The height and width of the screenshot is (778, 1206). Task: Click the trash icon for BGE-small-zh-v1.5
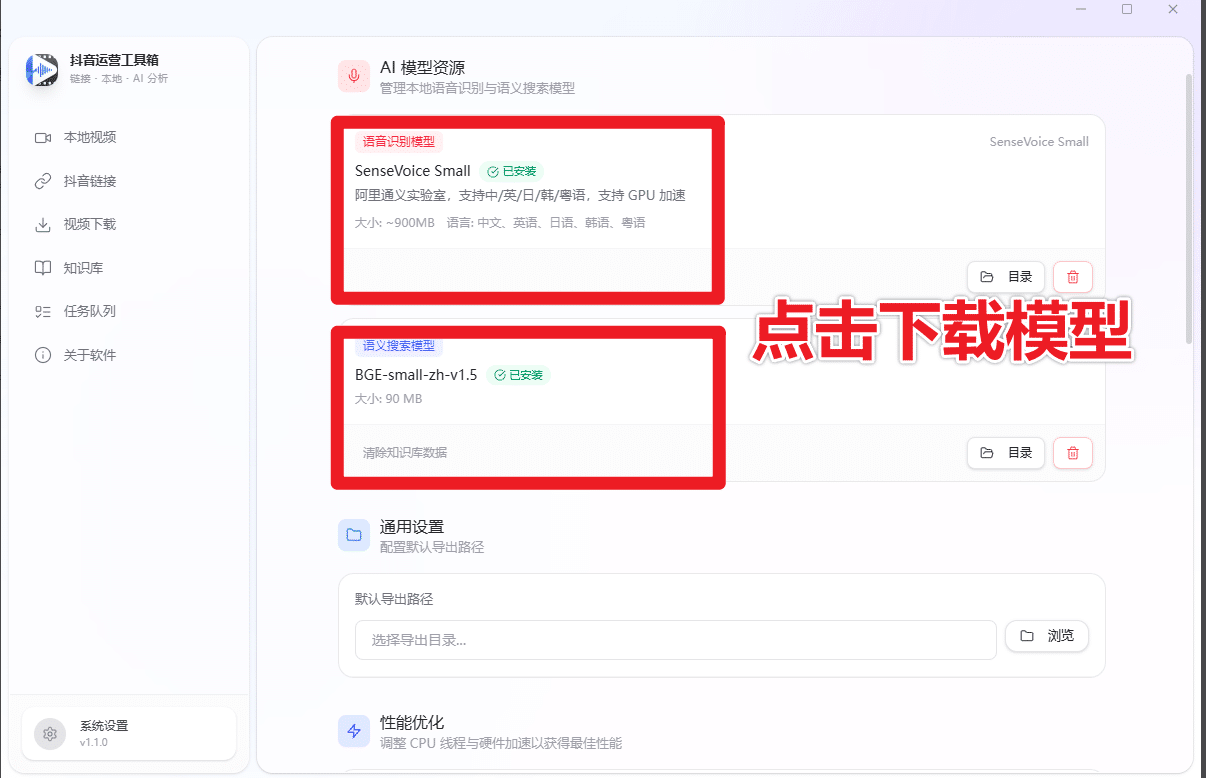pos(1072,453)
